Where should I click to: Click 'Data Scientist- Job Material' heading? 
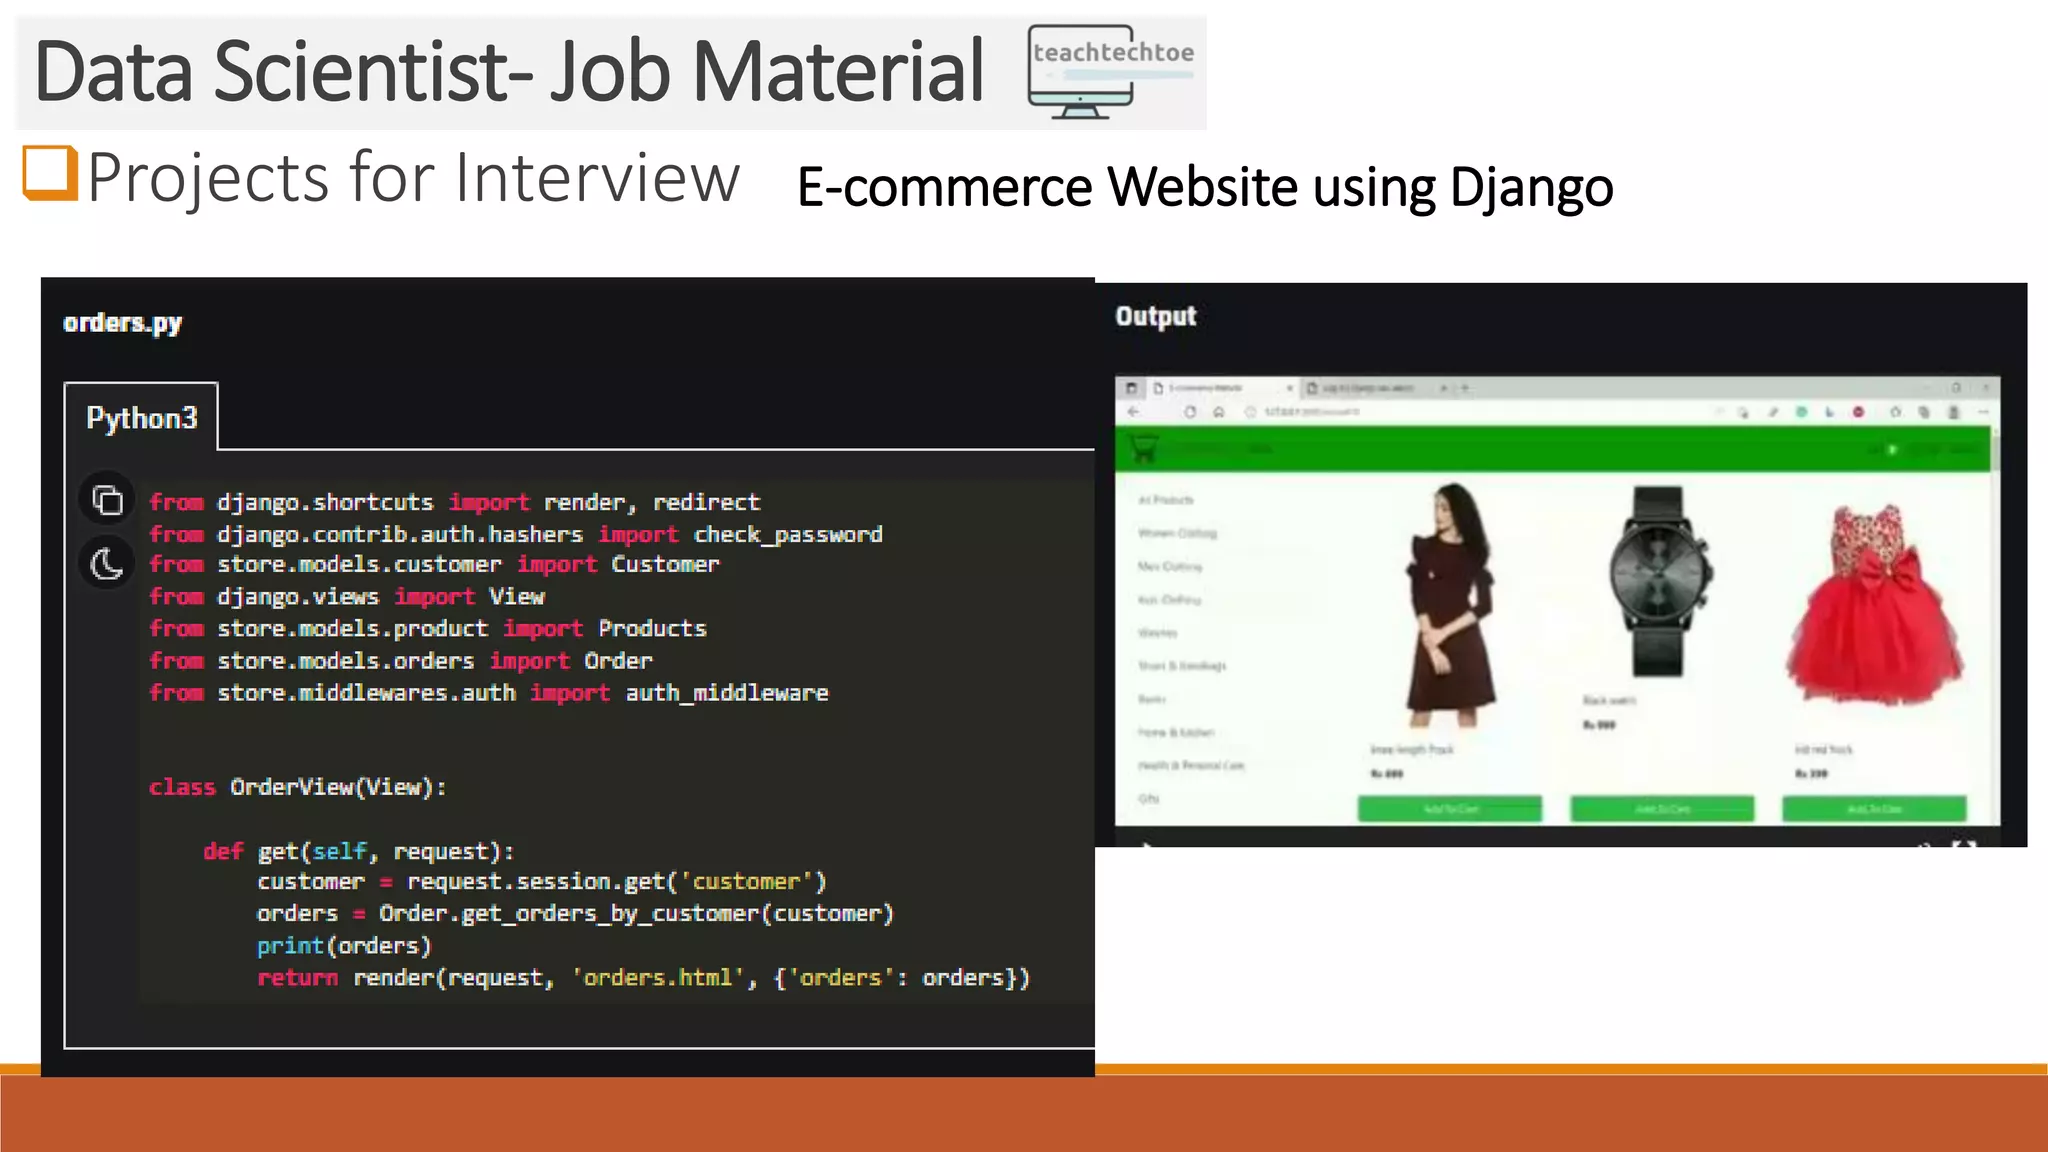click(510, 71)
